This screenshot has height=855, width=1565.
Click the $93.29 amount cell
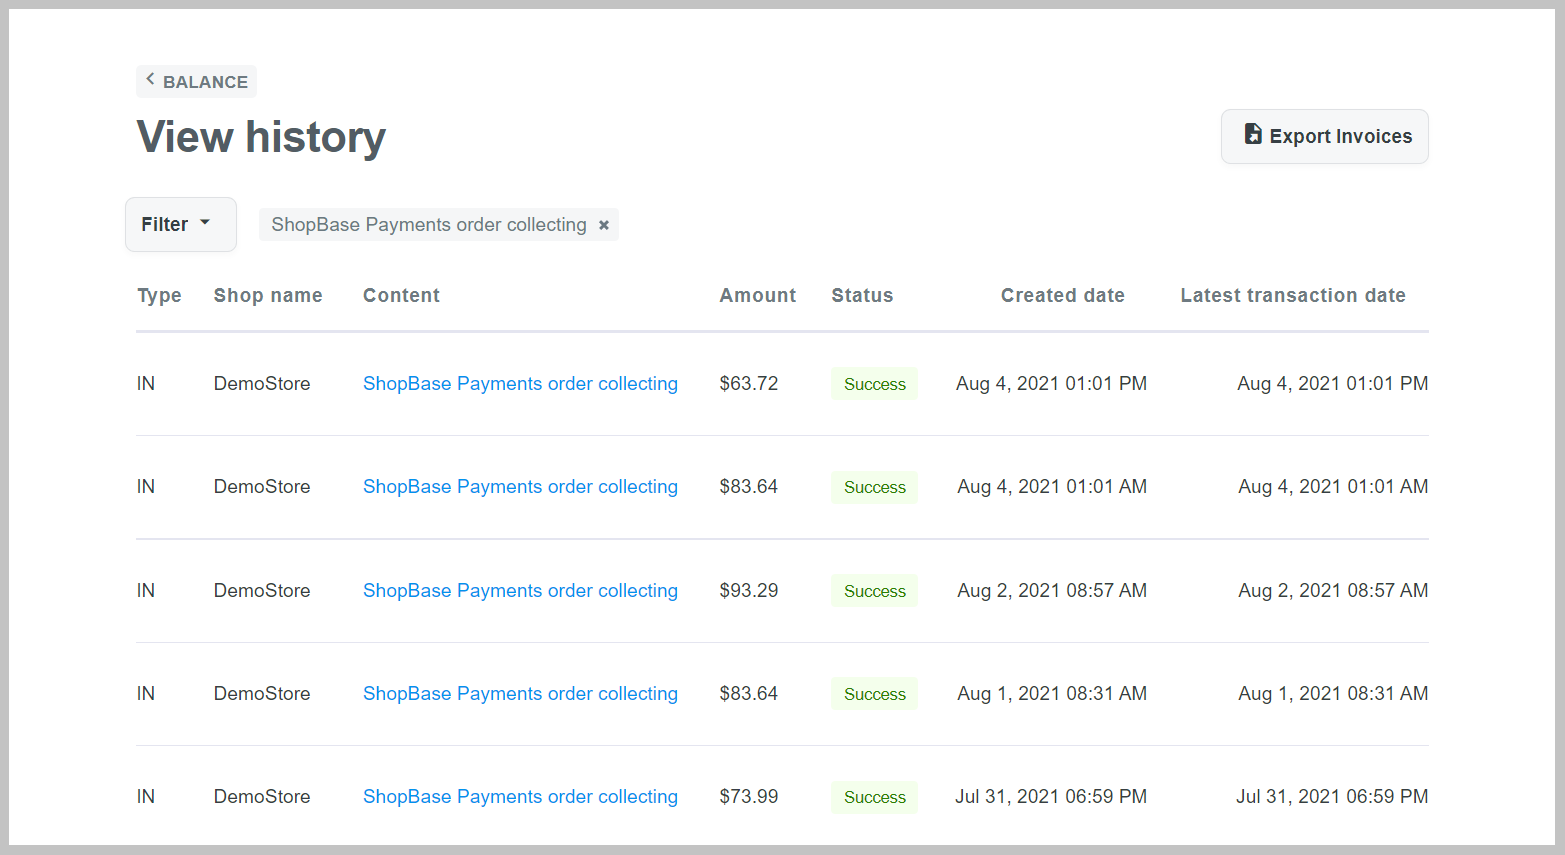[x=748, y=590]
